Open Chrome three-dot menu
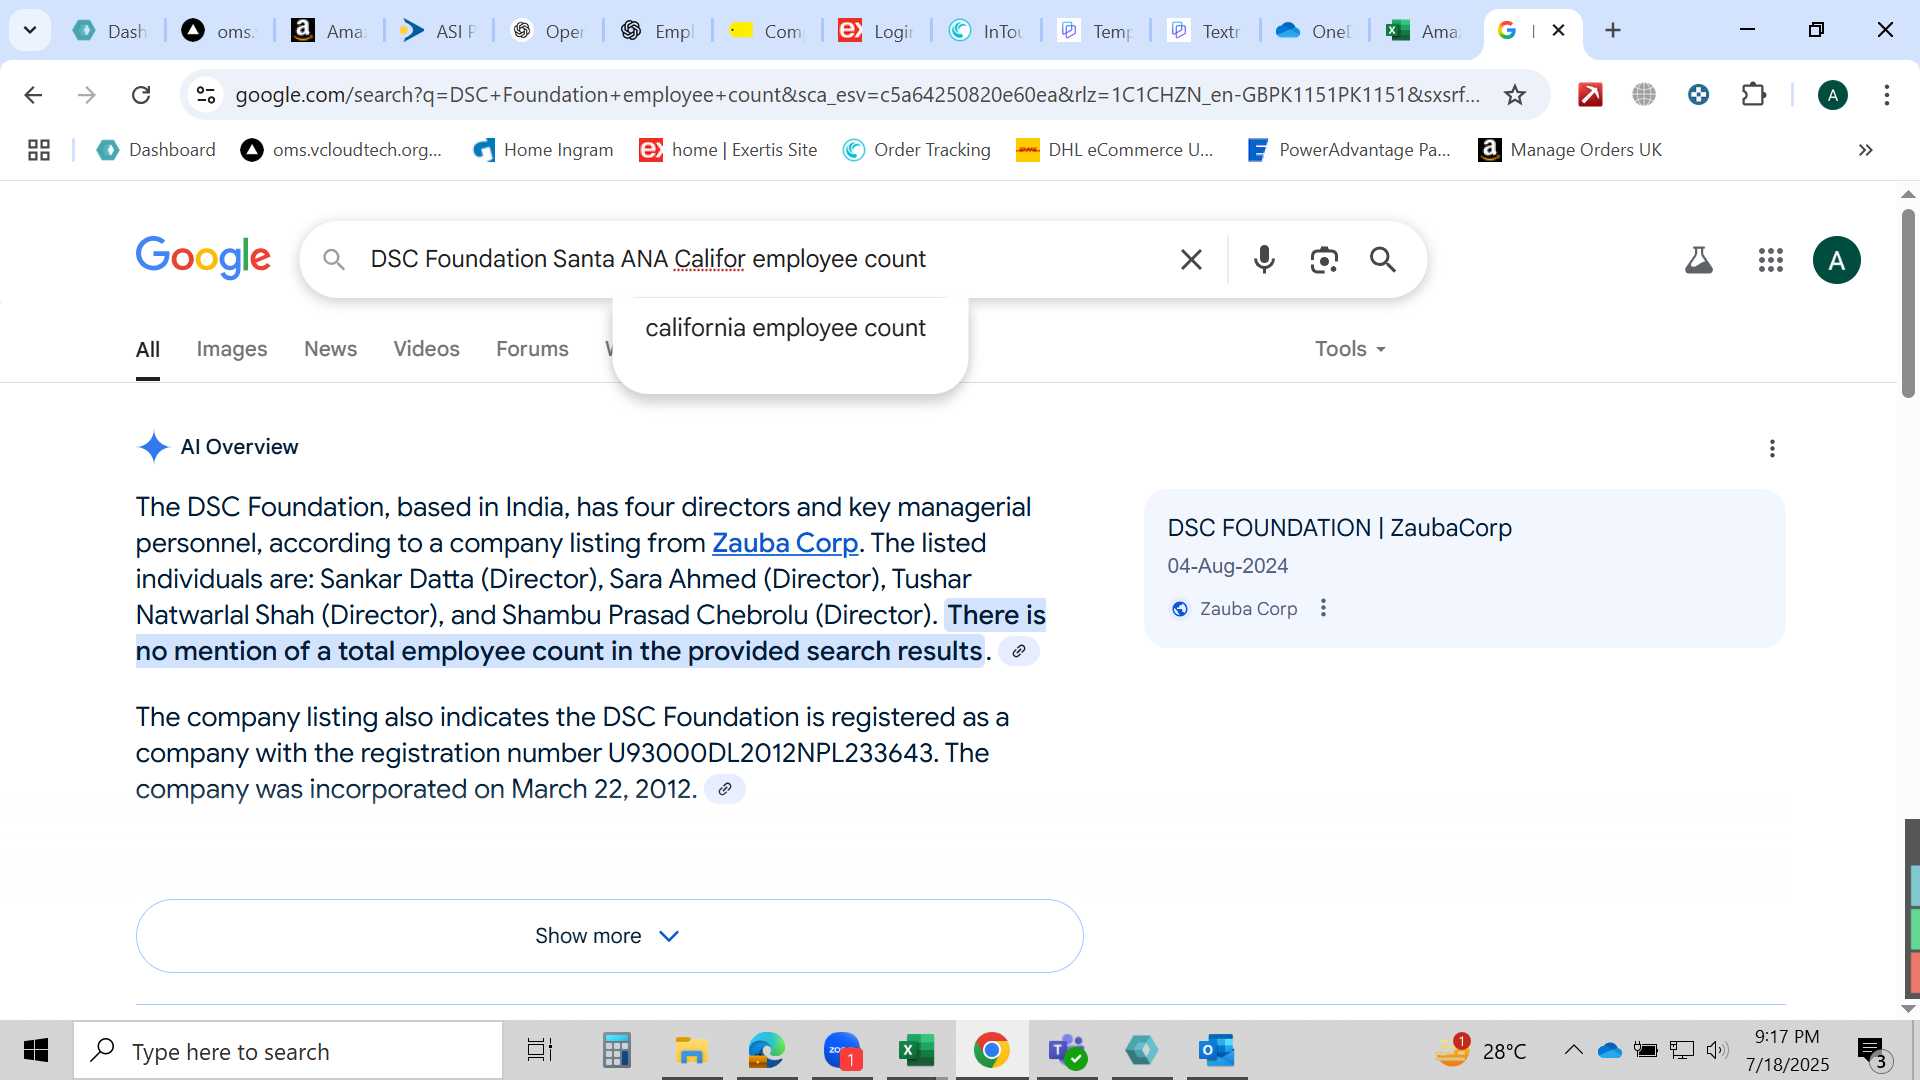The height and width of the screenshot is (1080, 1920). [x=1887, y=95]
